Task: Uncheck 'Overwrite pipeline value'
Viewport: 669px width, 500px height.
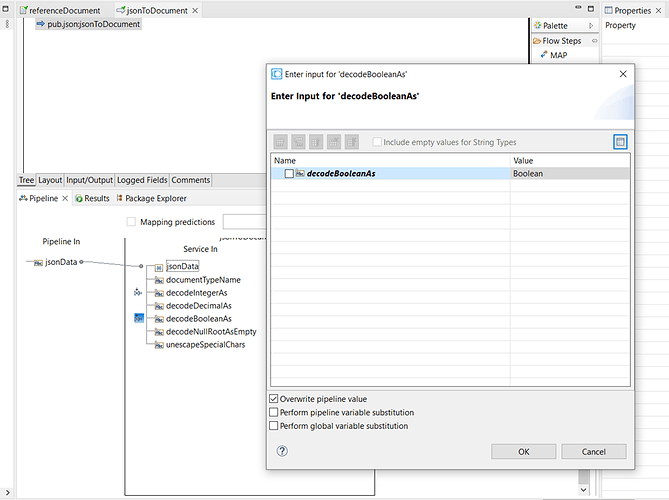Action: [x=274, y=399]
